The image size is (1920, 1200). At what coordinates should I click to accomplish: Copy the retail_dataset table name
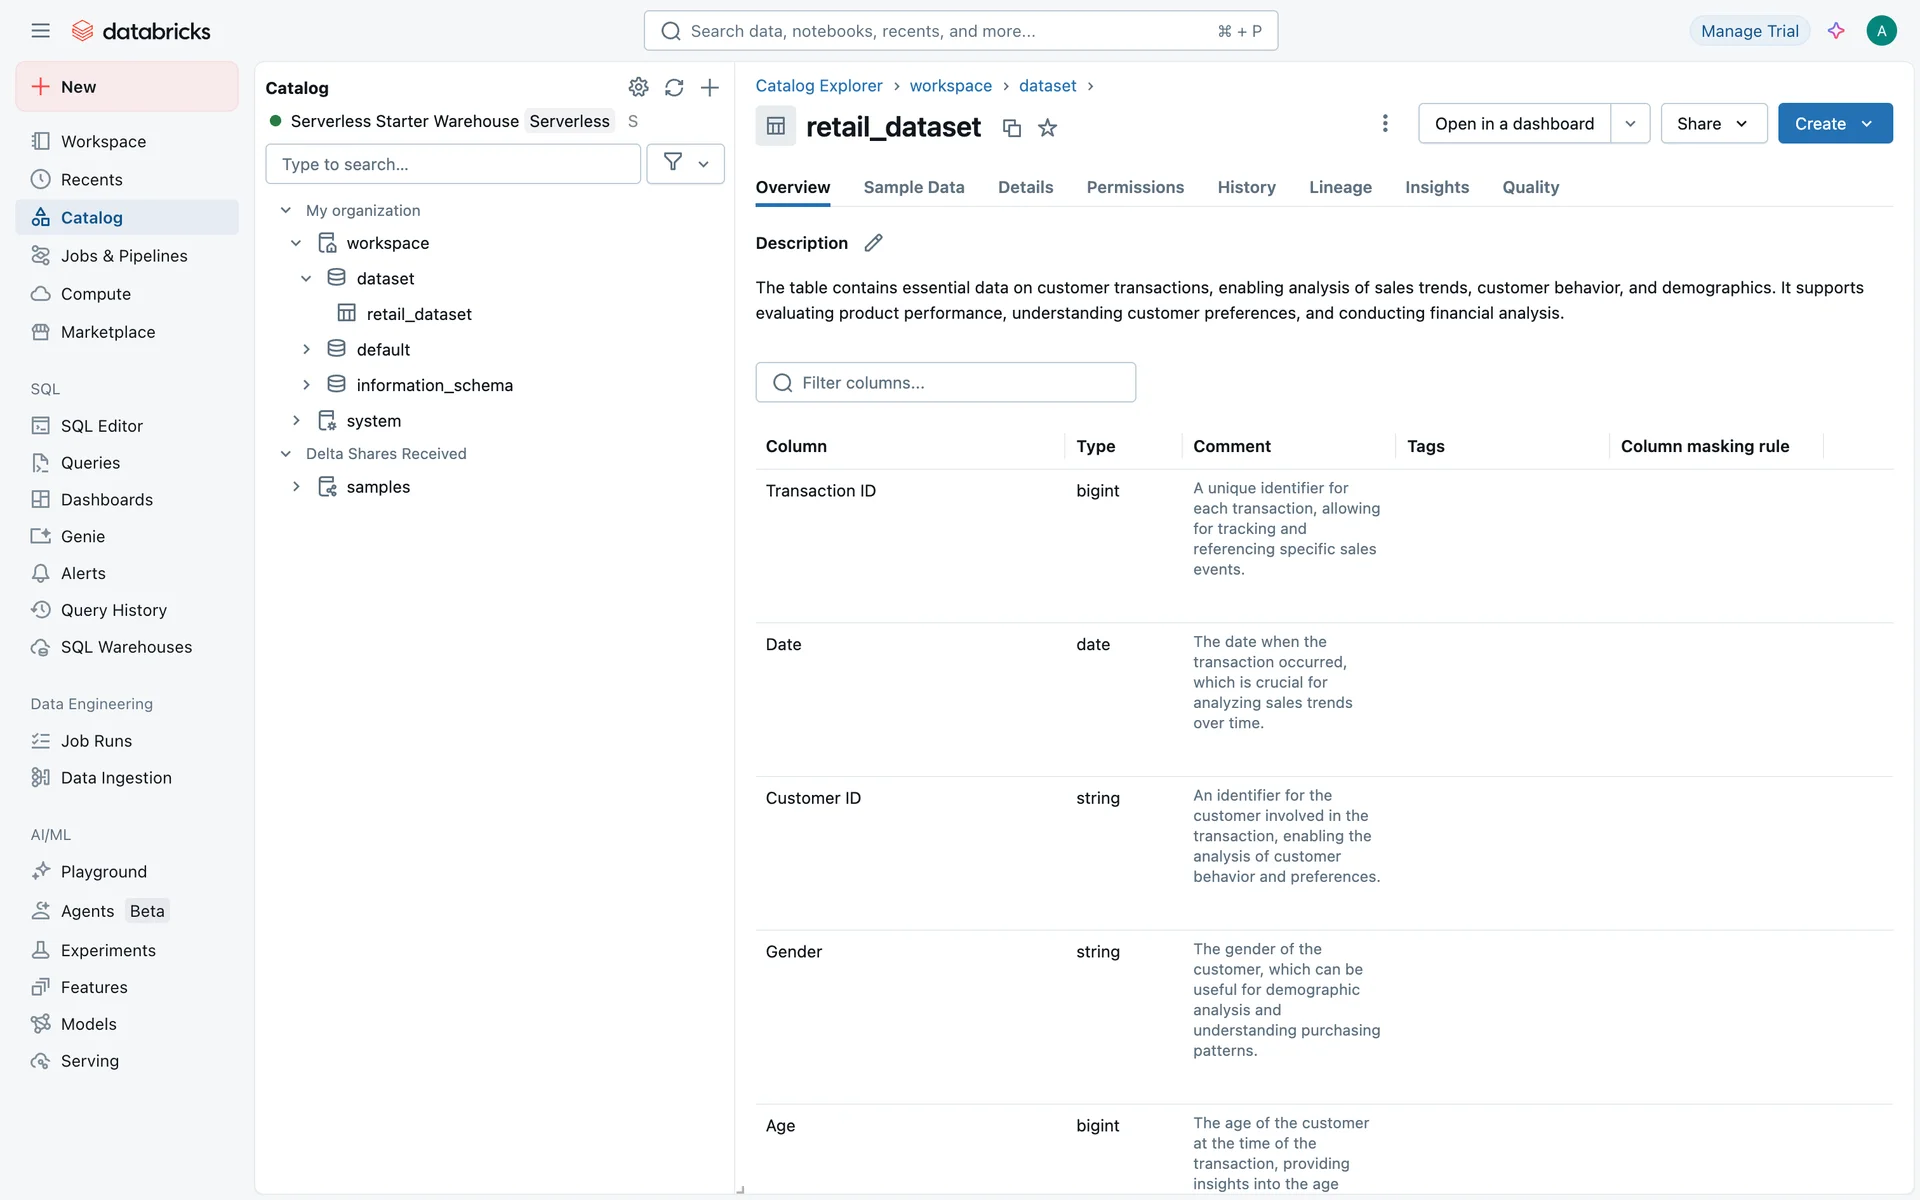1012,128
